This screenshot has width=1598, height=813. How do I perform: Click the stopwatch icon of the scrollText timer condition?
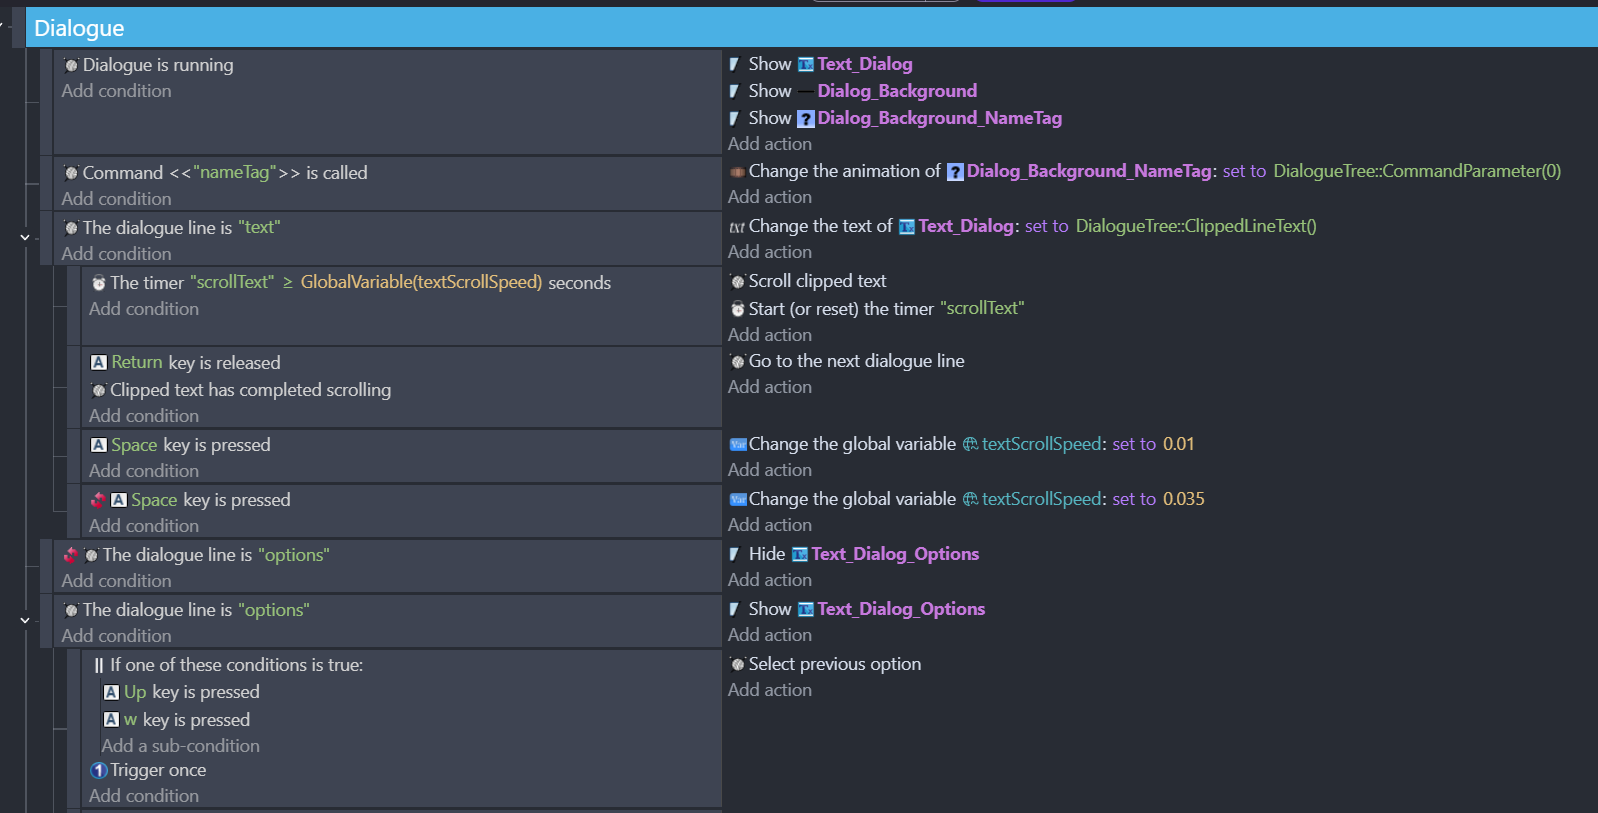coord(99,283)
